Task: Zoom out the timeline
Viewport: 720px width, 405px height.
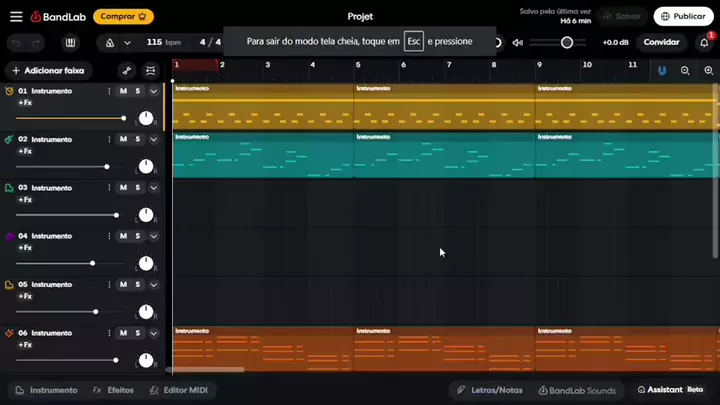Action: (x=685, y=71)
